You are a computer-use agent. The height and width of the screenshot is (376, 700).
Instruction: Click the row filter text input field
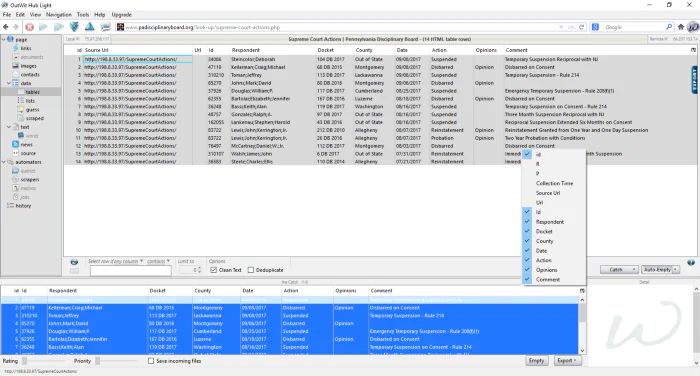130,271
